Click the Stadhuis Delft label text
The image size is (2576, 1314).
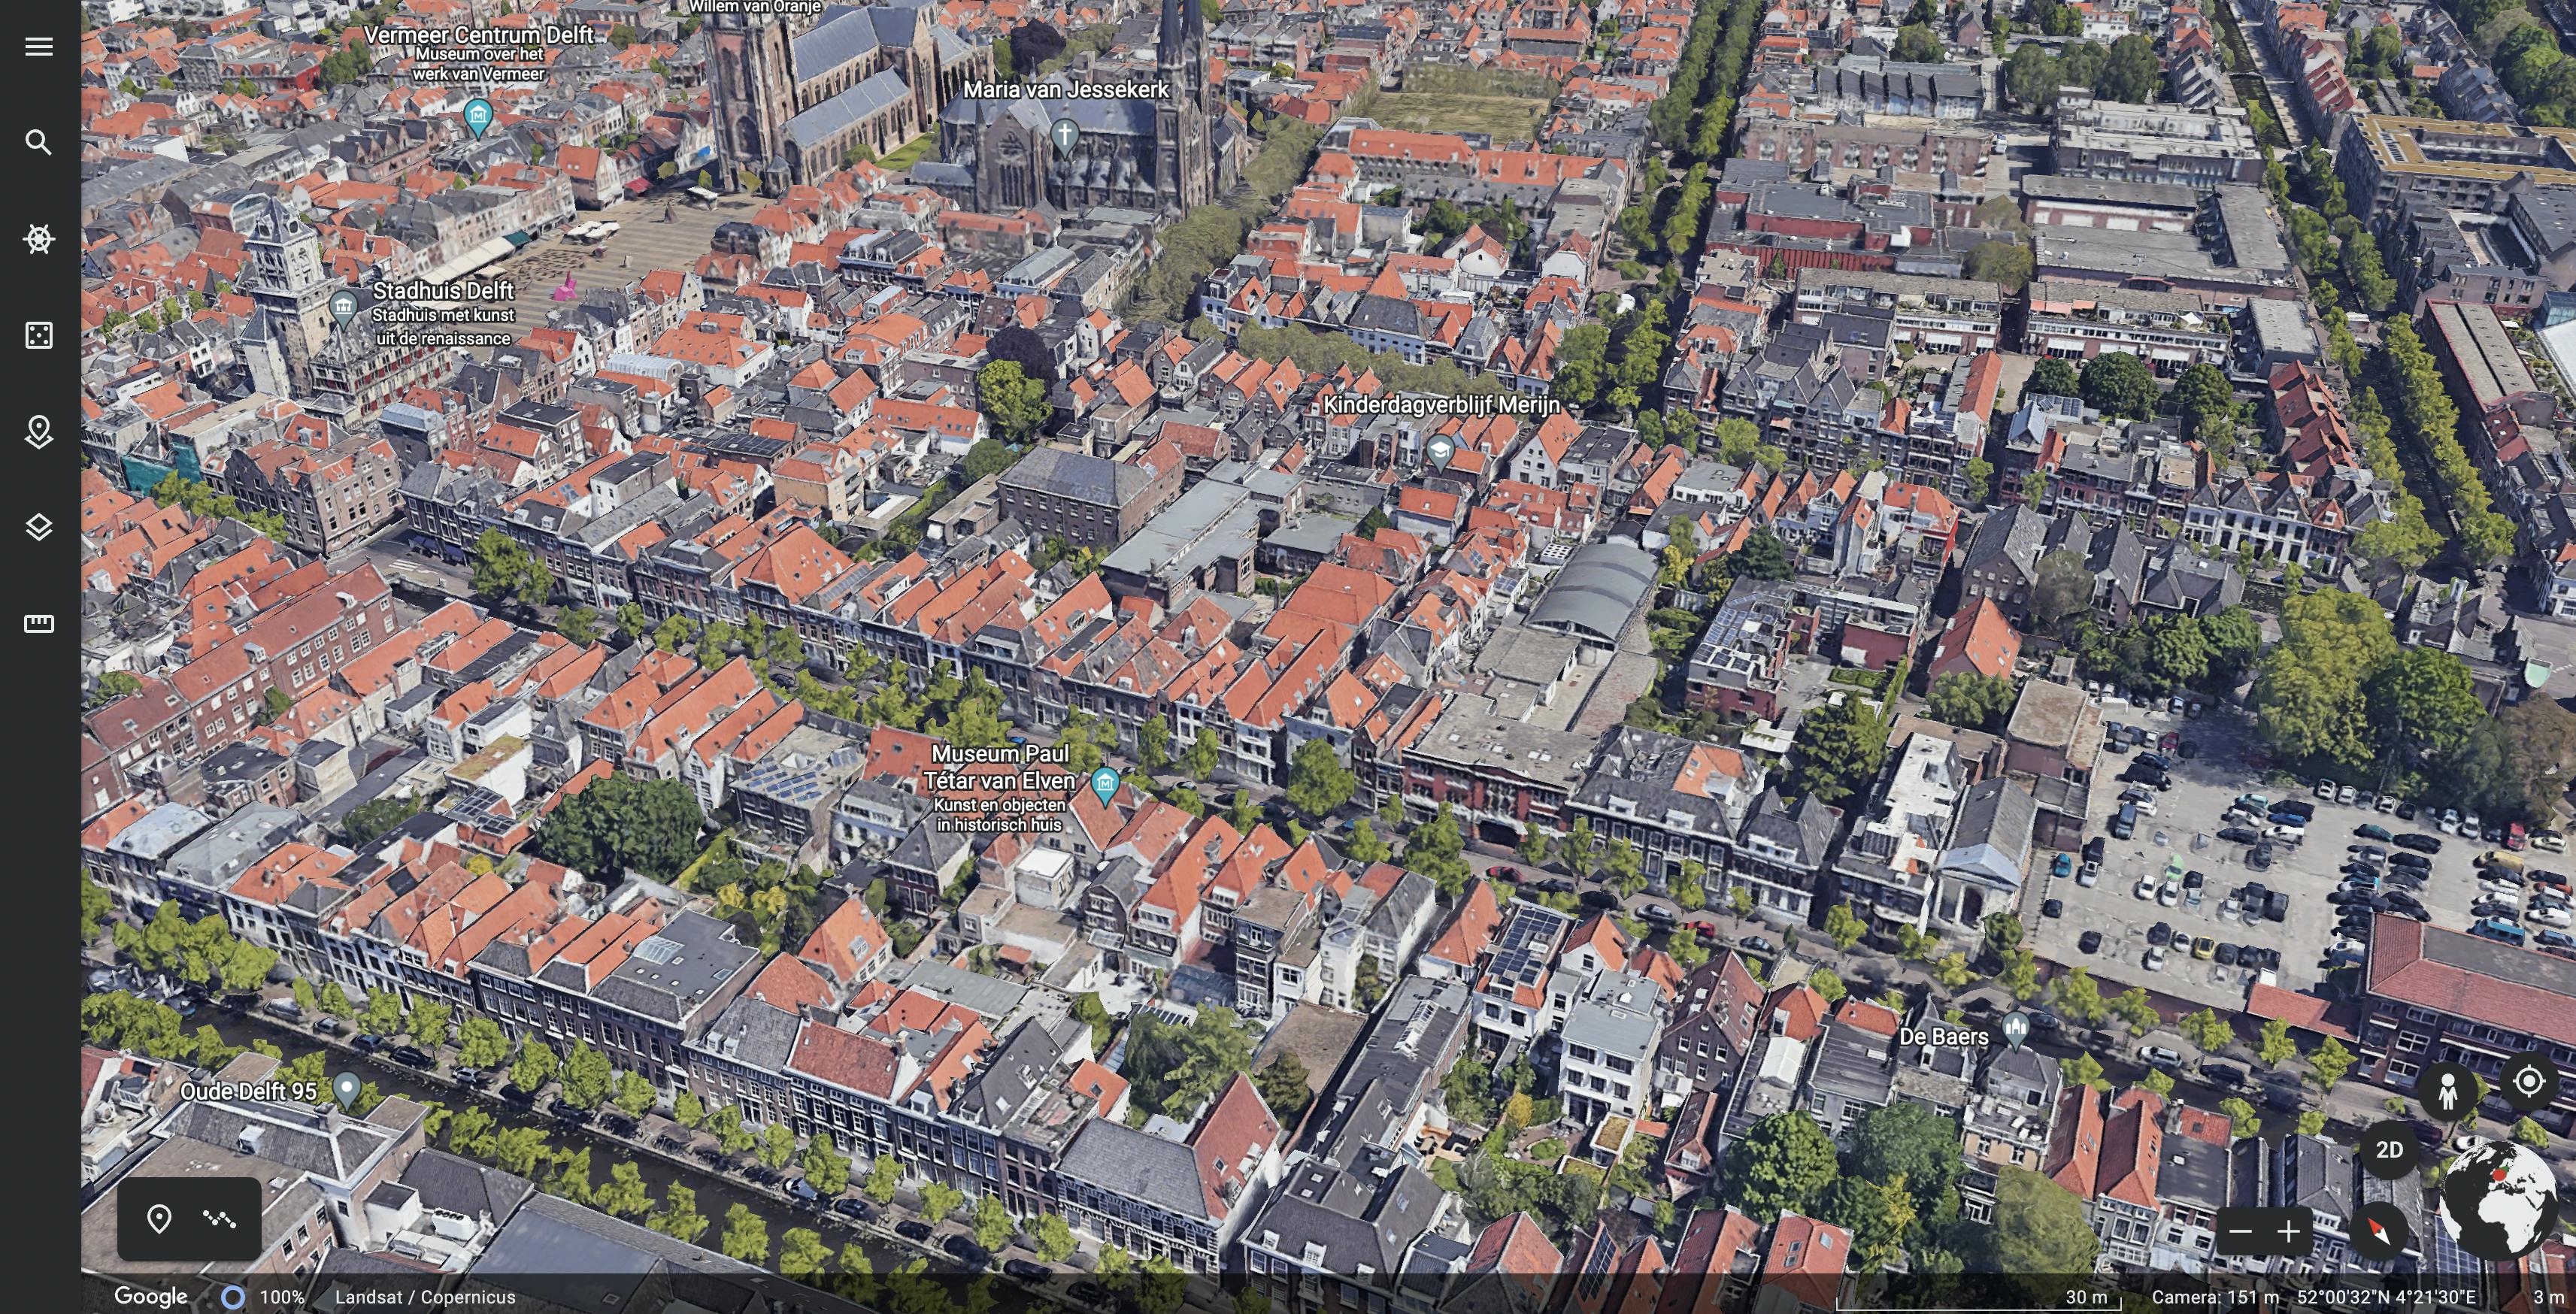pyautogui.click(x=443, y=291)
